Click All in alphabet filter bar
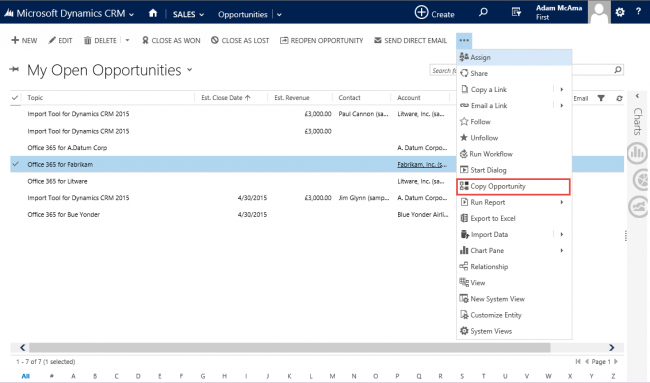The image size is (650, 383). 26,376
